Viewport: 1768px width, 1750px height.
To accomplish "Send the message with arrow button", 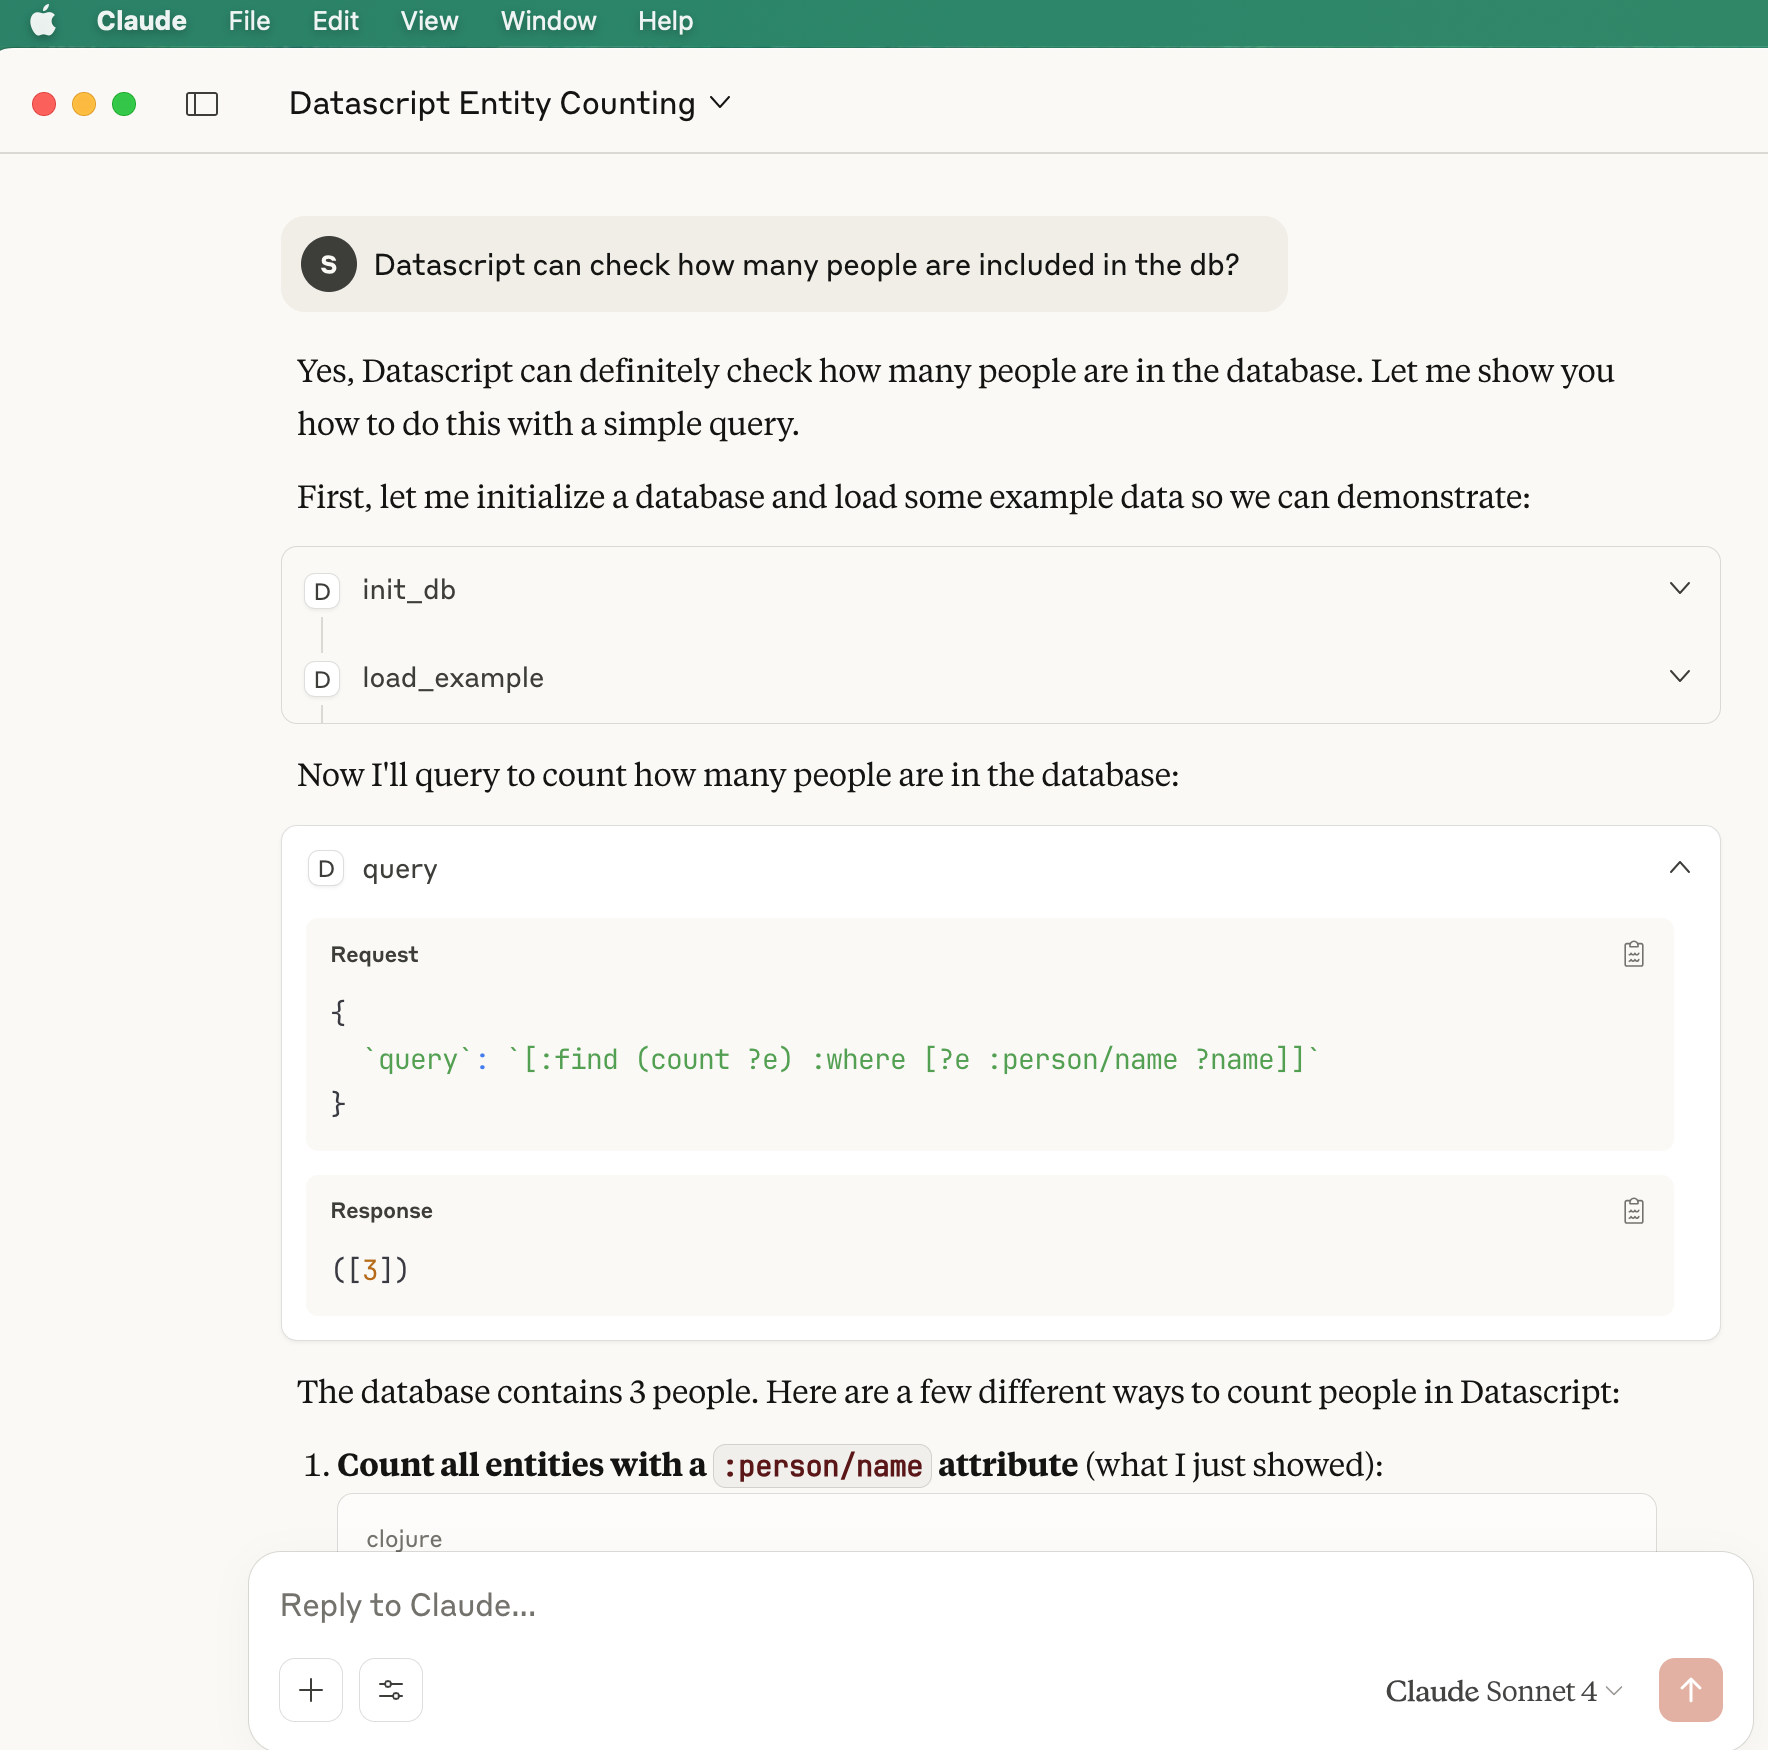I will (1691, 1690).
